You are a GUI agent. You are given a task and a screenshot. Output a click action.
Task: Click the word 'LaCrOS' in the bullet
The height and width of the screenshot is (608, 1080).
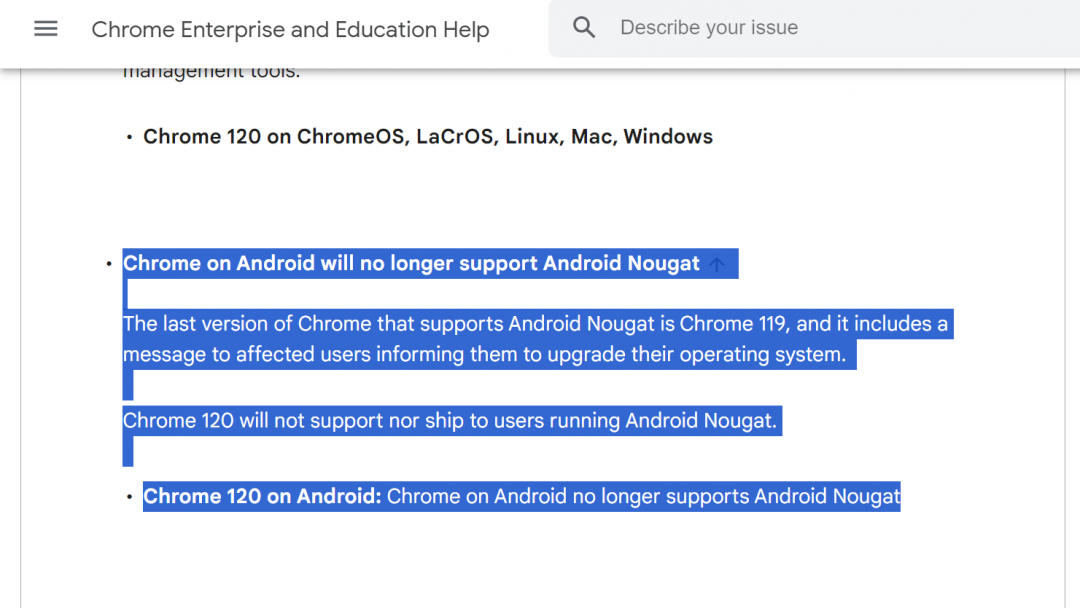point(455,137)
